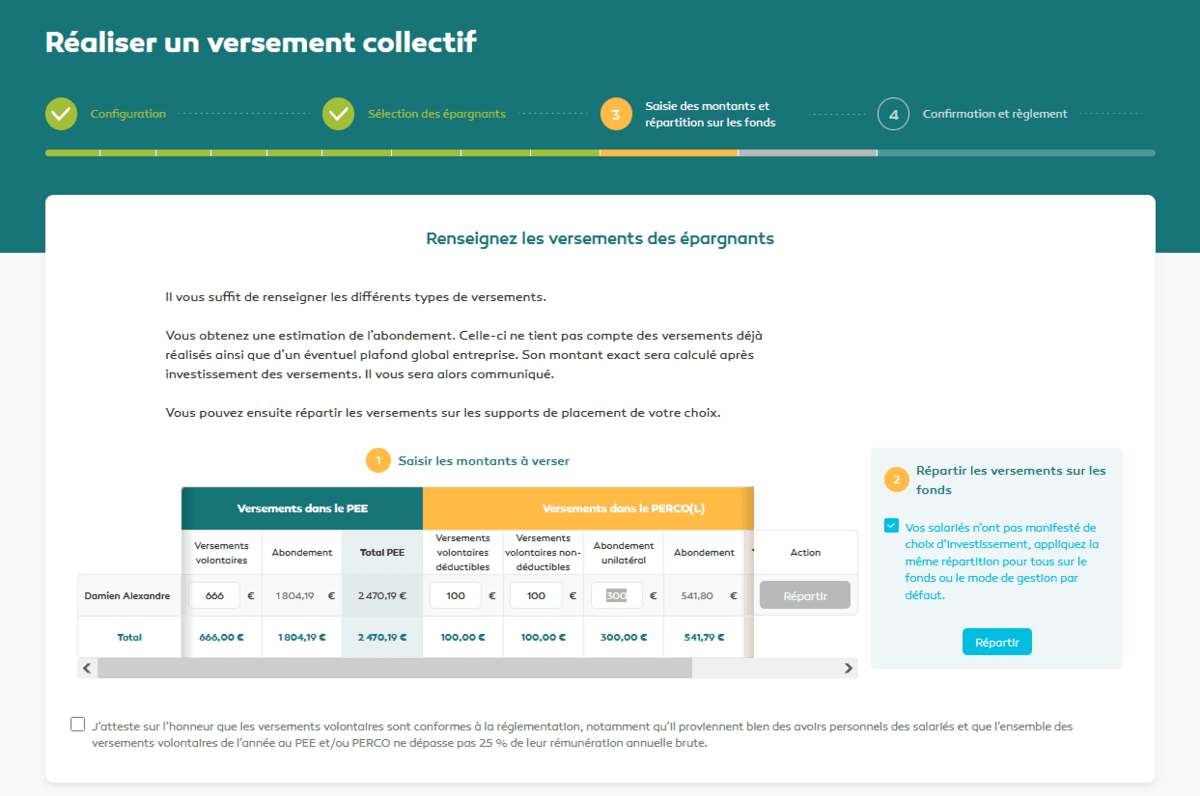
Task: Click the Réaliser un versement collectif page title
Action: (261, 42)
